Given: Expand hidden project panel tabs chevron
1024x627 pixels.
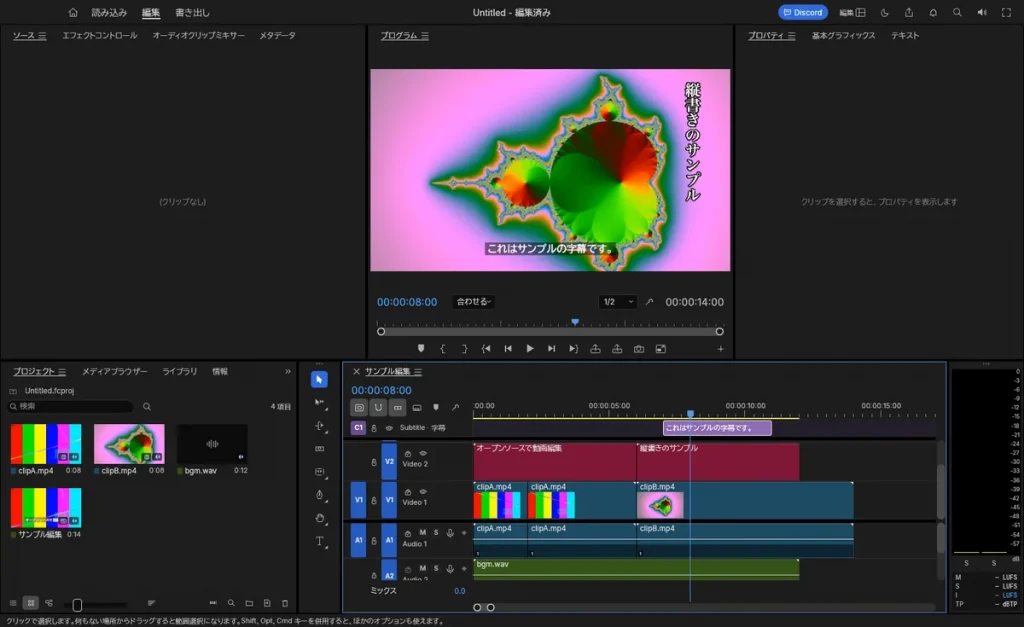Looking at the screenshot, I should point(288,372).
